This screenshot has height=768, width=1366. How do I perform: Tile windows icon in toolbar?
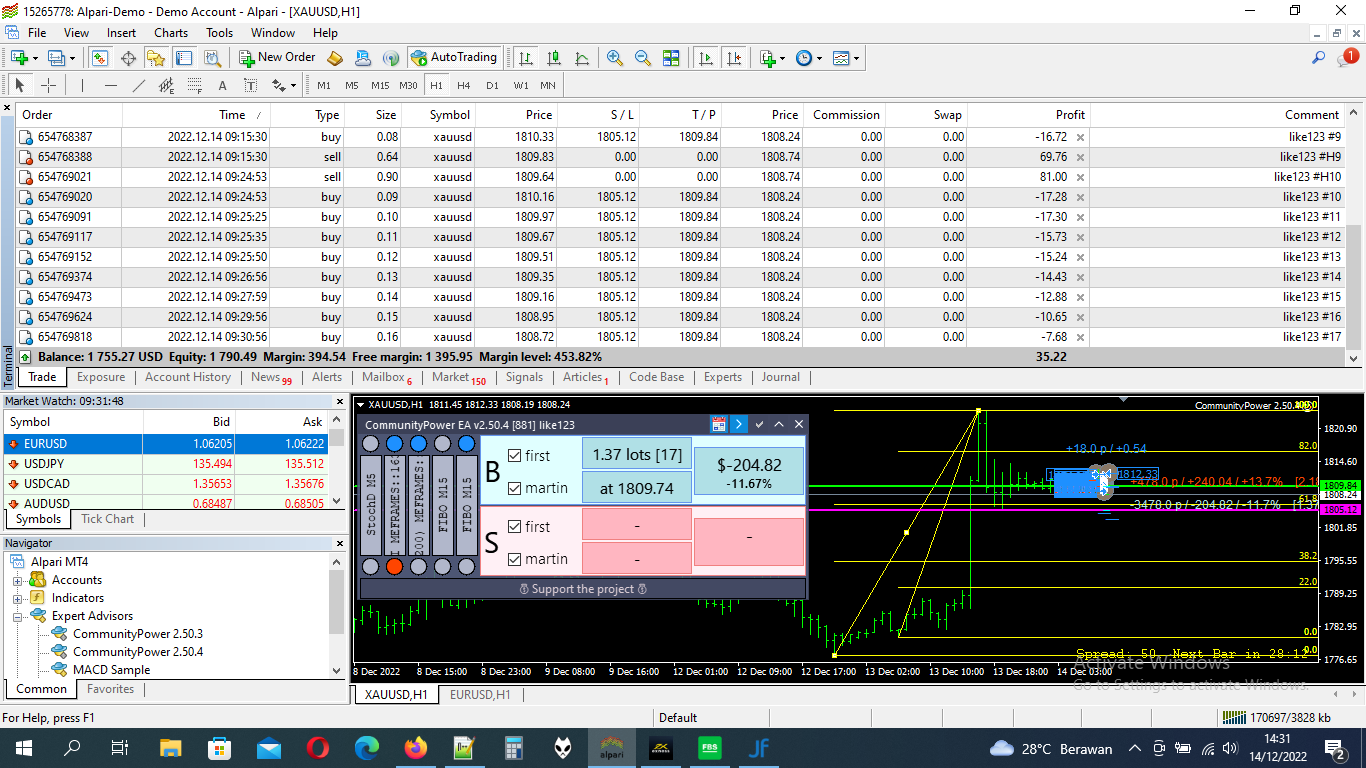(671, 58)
